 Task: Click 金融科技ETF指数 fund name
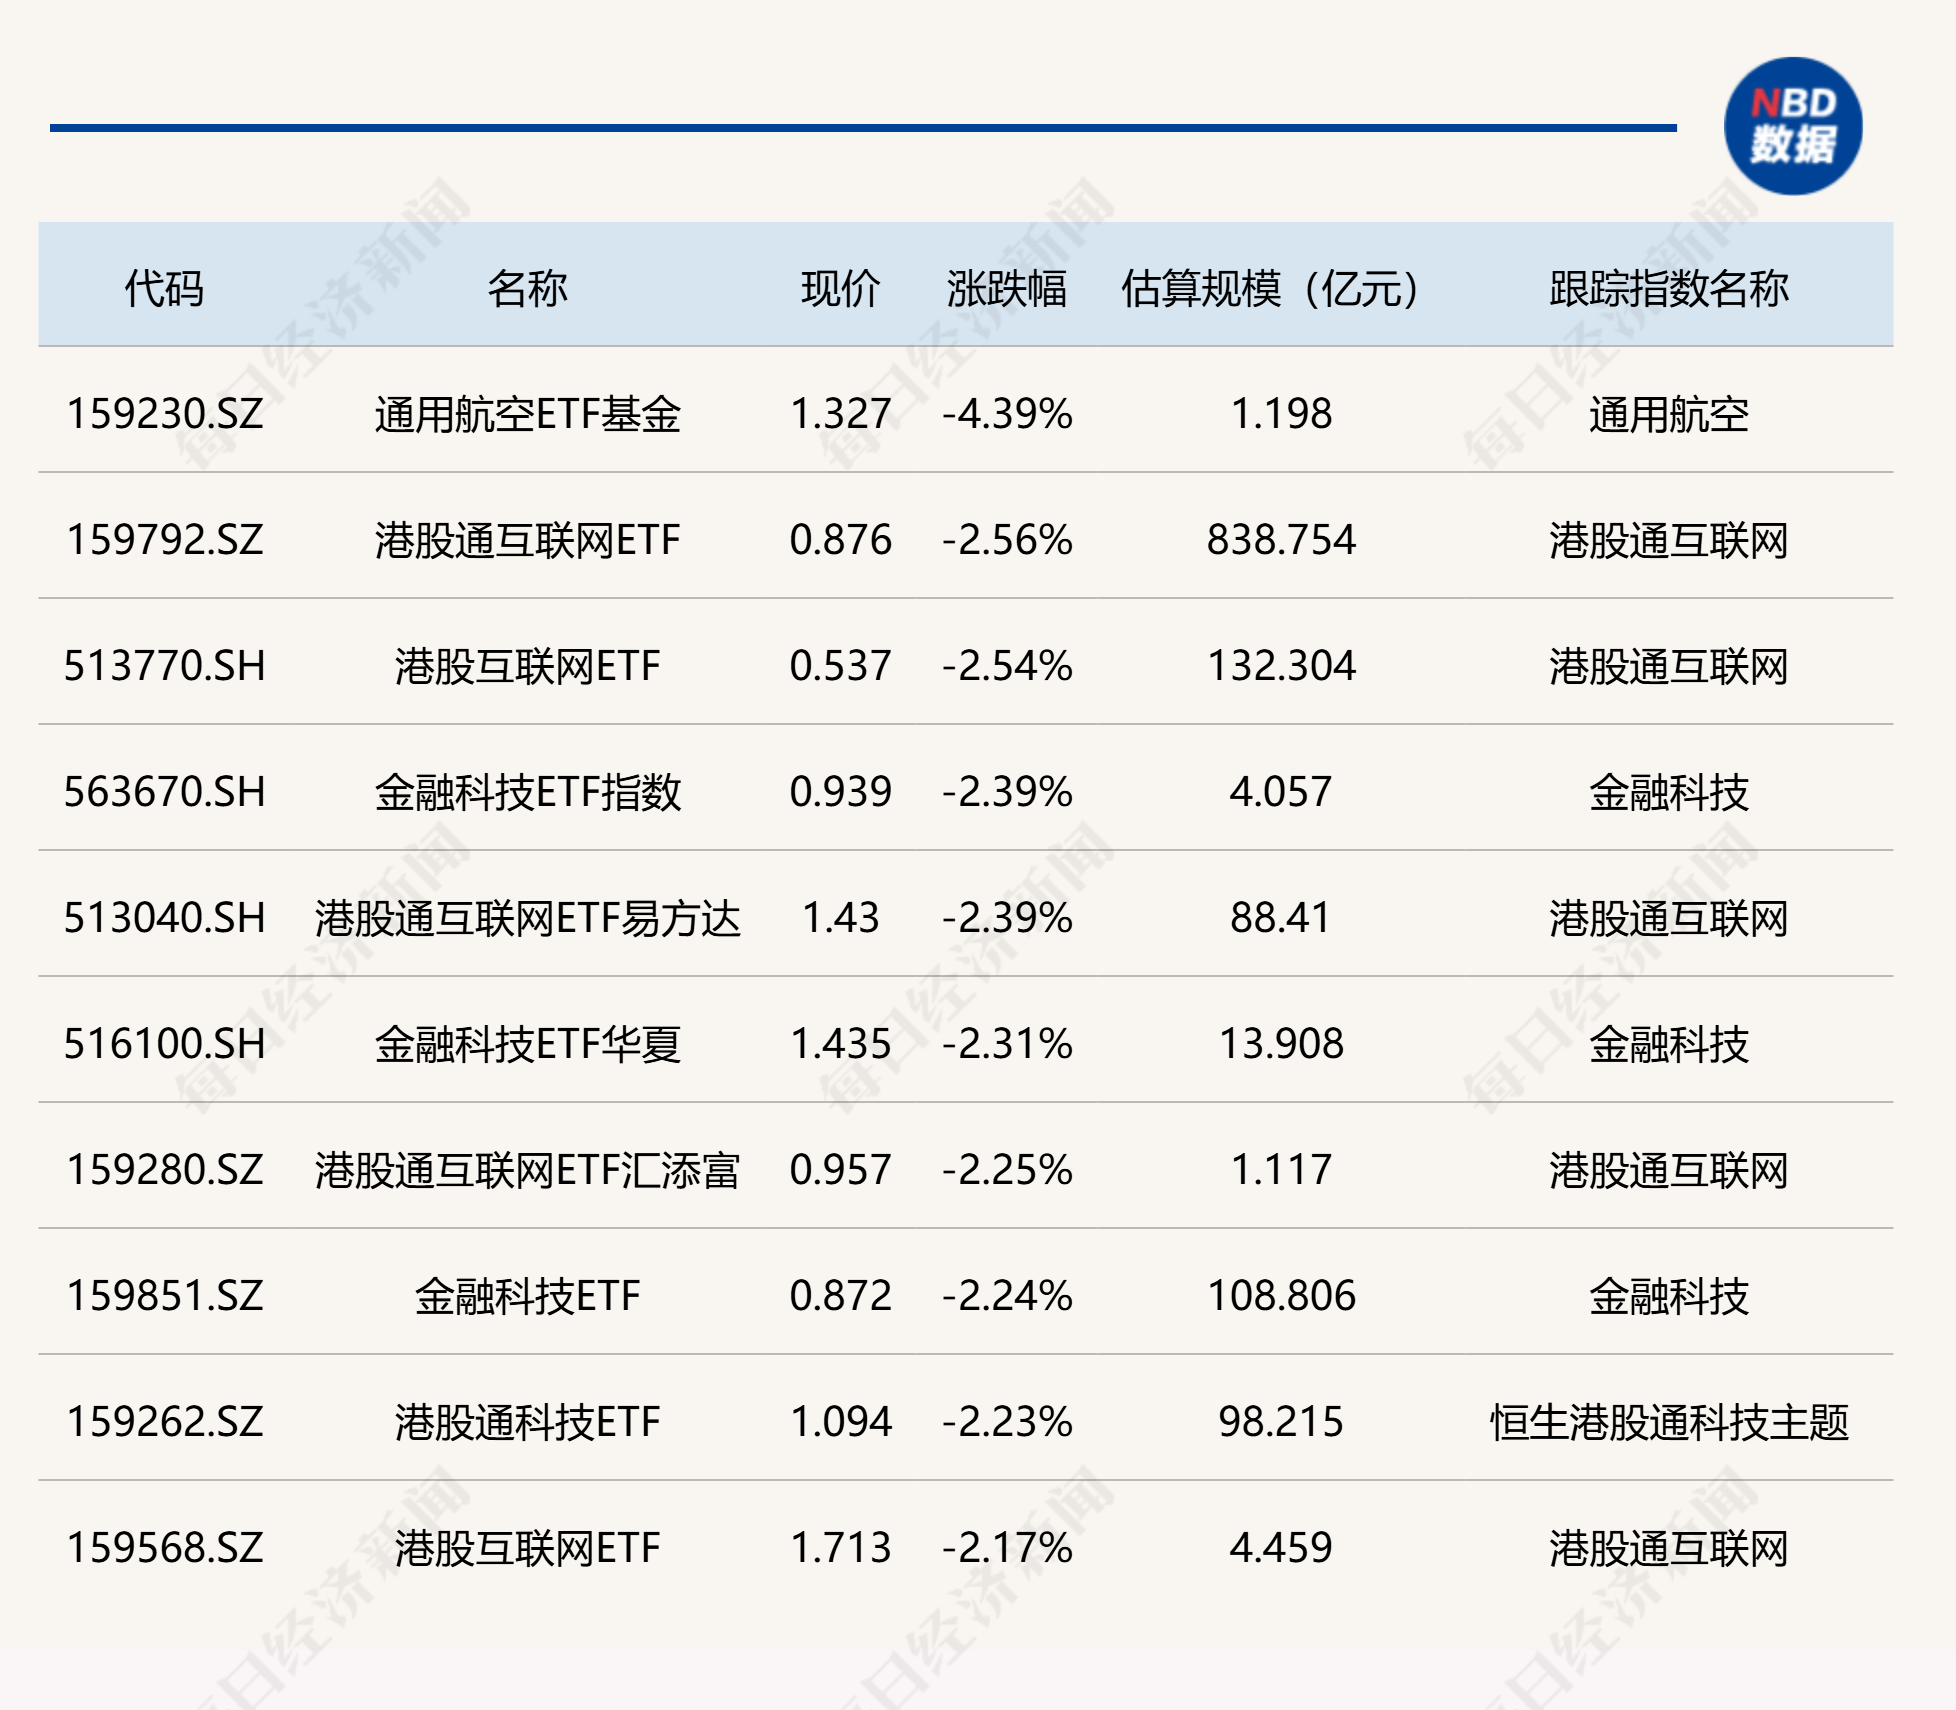[x=527, y=792]
